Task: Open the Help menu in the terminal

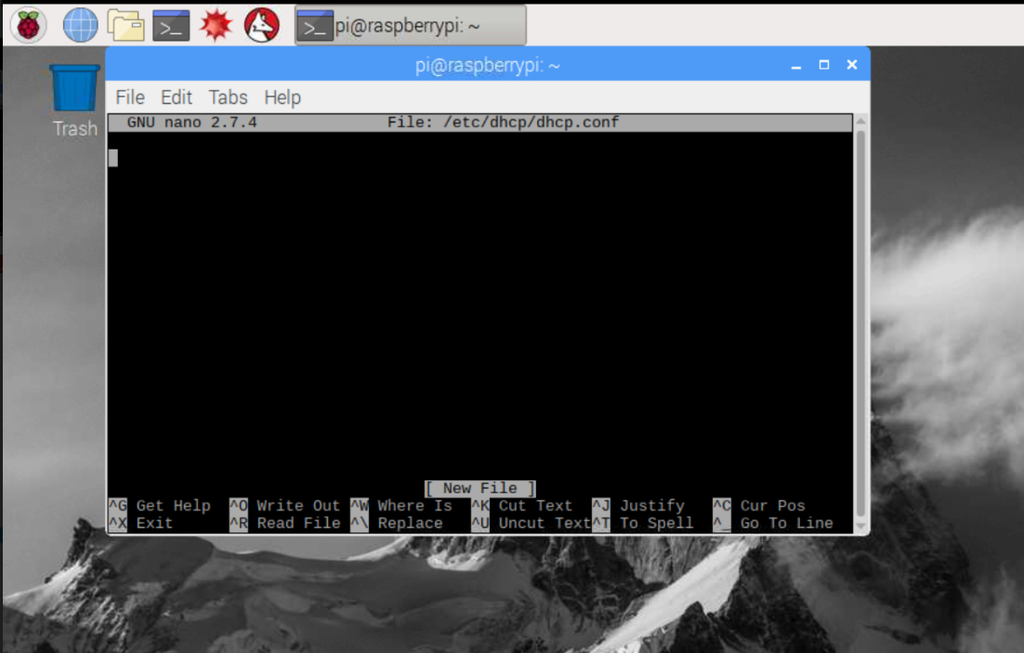Action: 282,97
